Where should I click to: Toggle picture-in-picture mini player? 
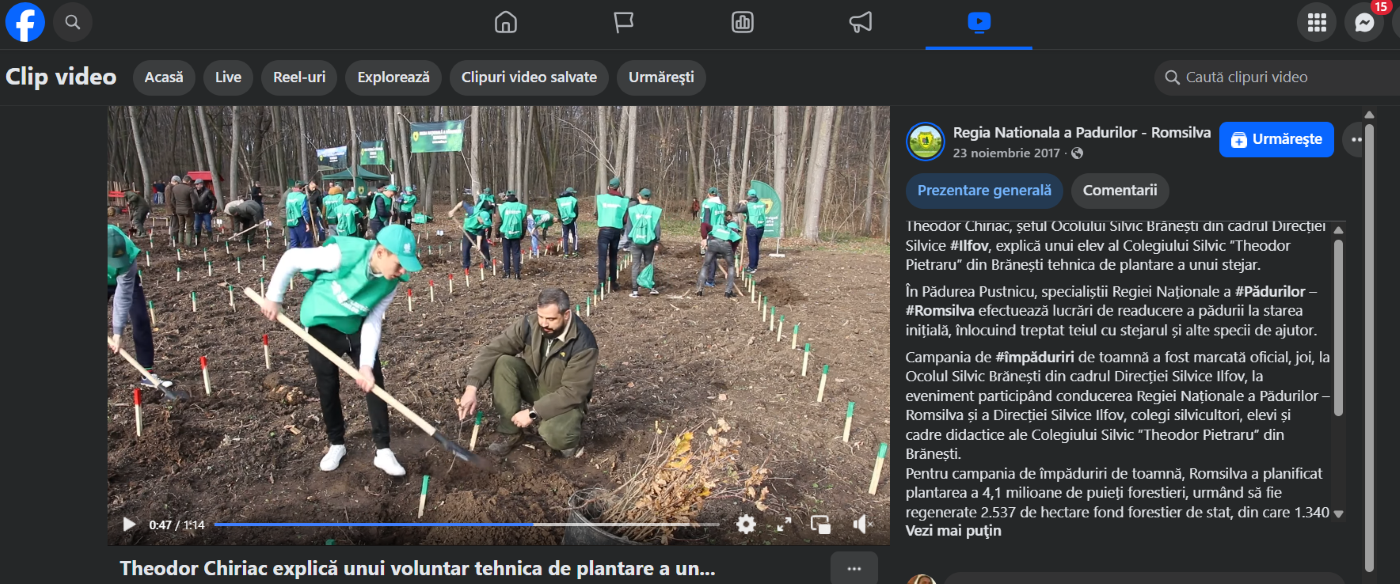pos(821,524)
